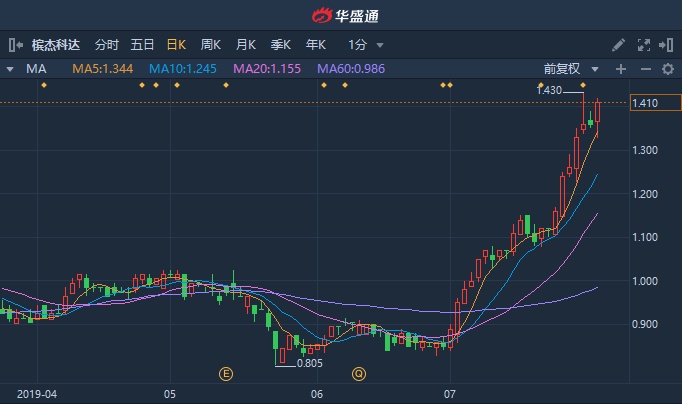Open the 前复权 adjustment dropdown

571,69
